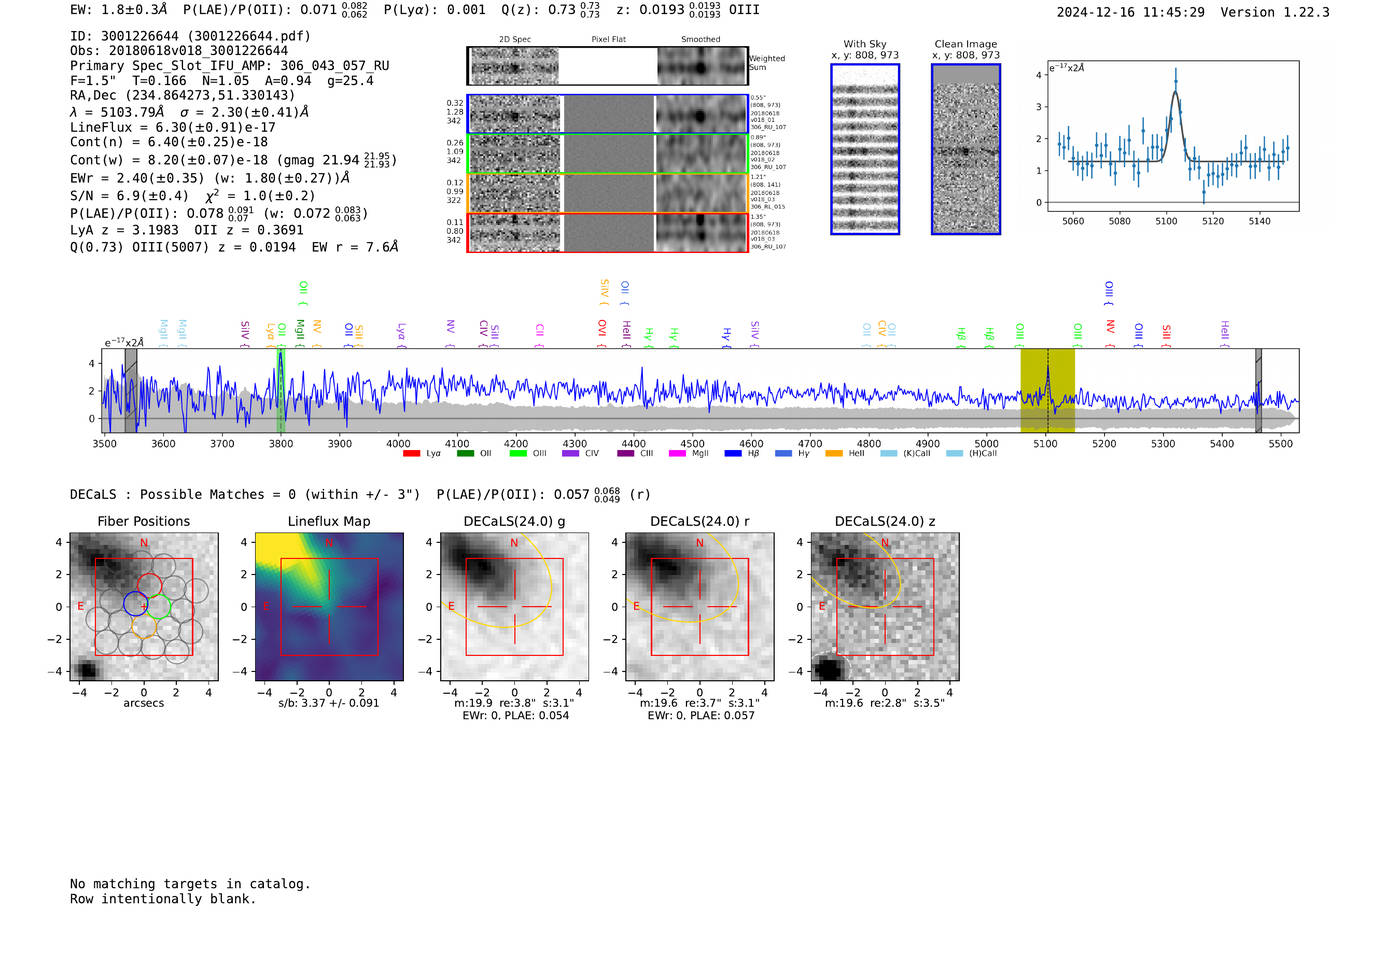Click the Smoothed column header

700,40
